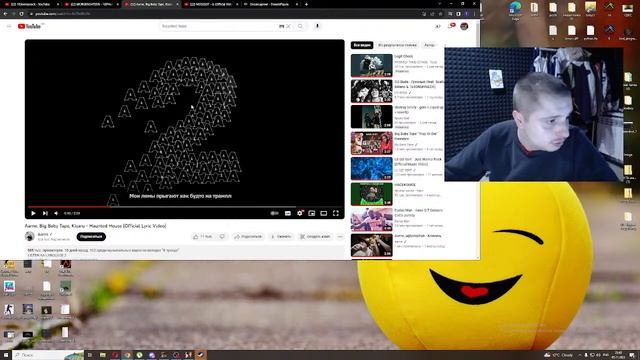
Task: Toggle autoplay switch in the player
Action: tap(275, 213)
